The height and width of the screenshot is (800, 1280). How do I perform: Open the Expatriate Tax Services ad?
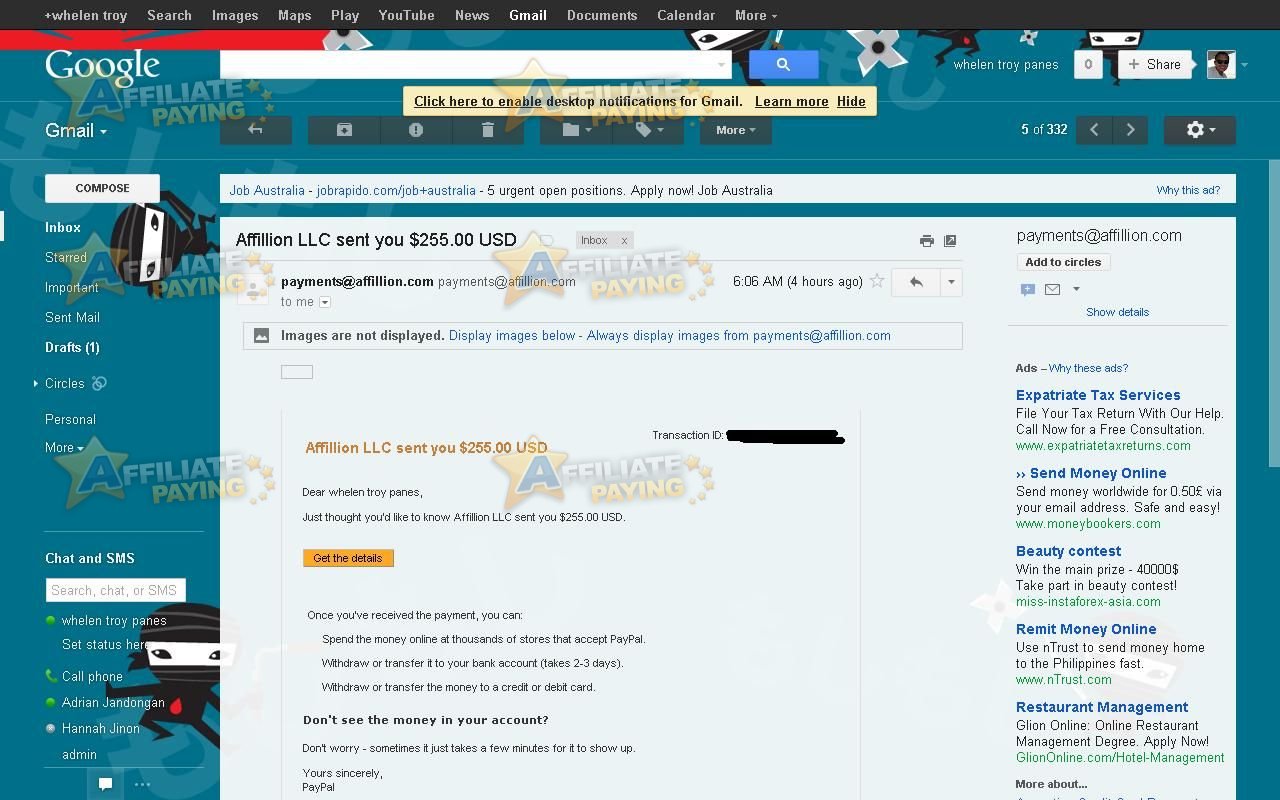pyautogui.click(x=1098, y=395)
